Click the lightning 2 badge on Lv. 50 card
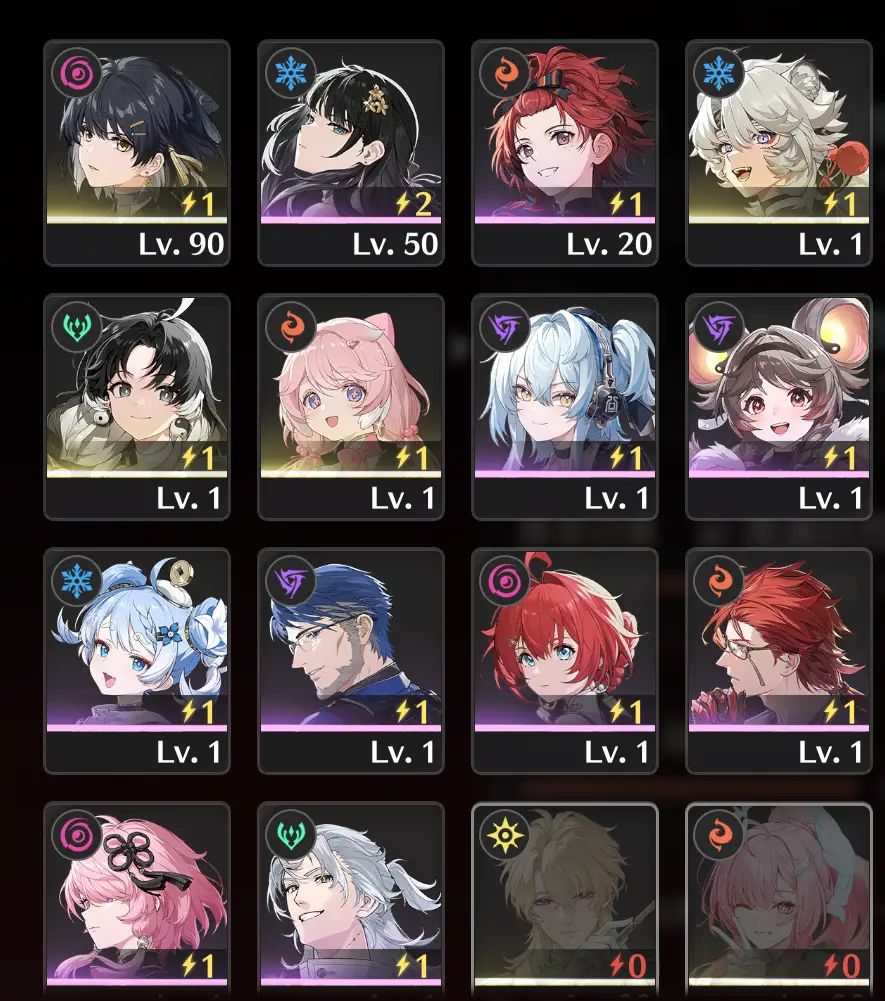885x1001 pixels. pos(414,204)
